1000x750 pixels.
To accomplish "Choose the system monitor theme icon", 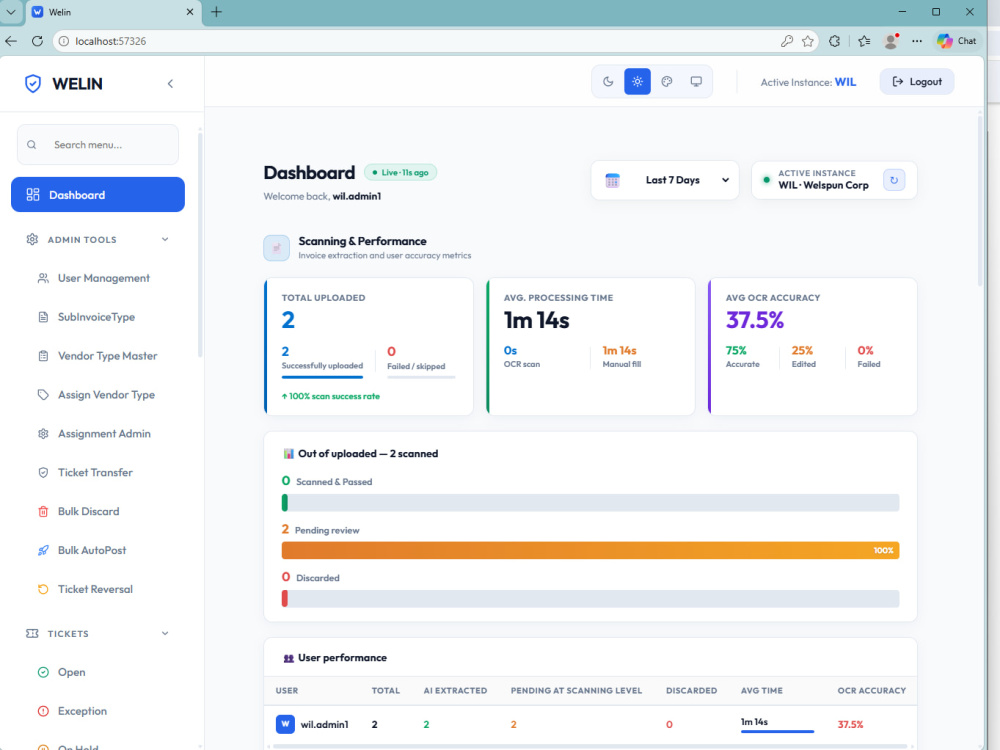I will 696,82.
